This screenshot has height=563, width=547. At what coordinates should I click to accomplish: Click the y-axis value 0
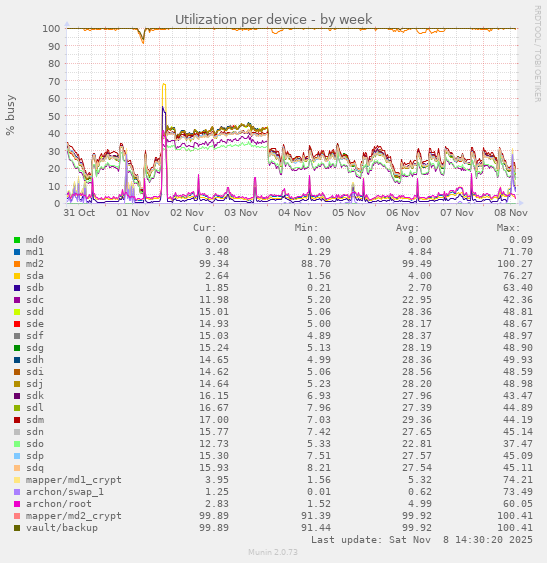tap(57, 204)
